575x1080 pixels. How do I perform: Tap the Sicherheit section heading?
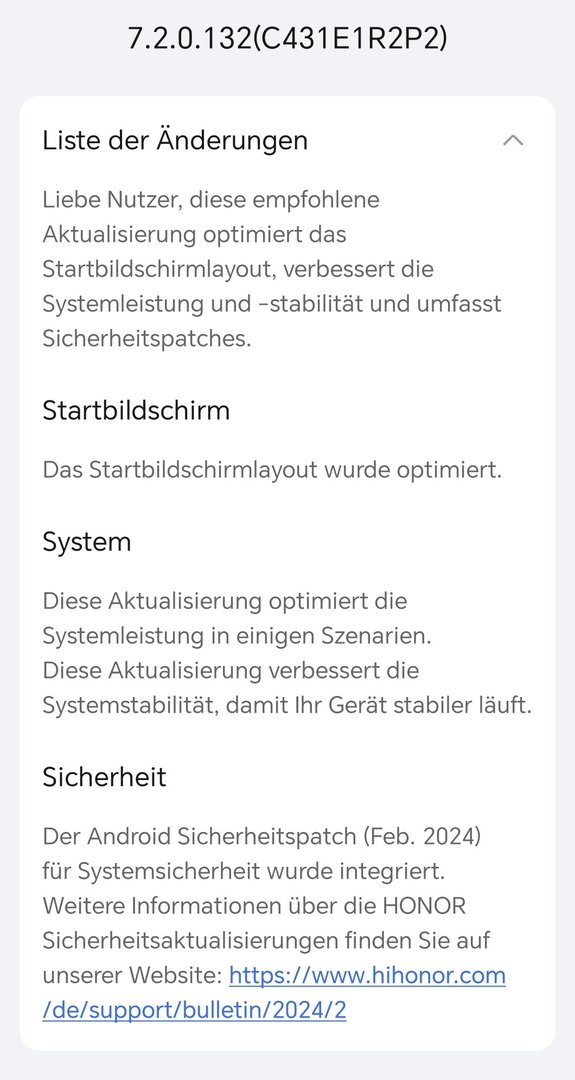point(105,777)
